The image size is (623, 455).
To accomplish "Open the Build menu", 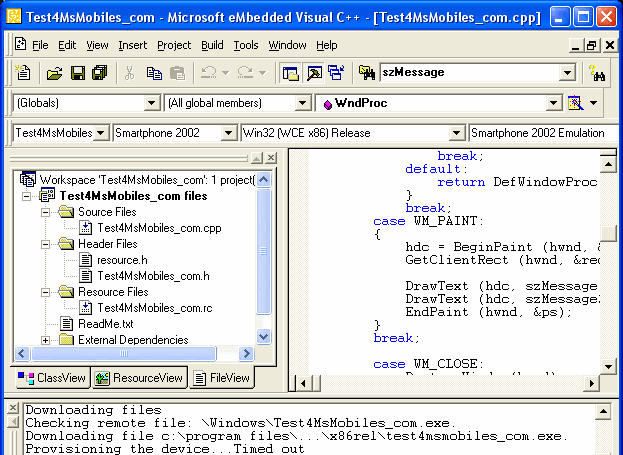I will 212,45.
